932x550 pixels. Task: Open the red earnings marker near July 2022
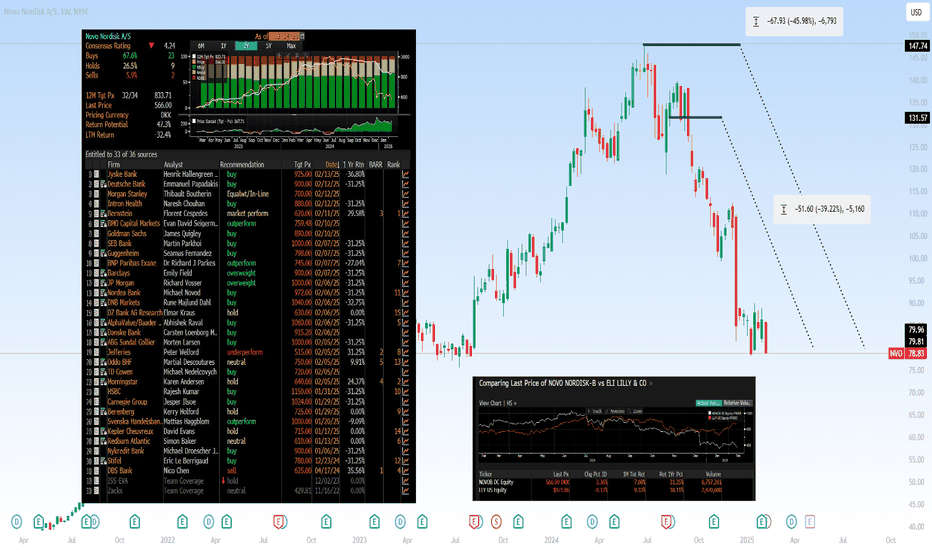[x=279, y=522]
